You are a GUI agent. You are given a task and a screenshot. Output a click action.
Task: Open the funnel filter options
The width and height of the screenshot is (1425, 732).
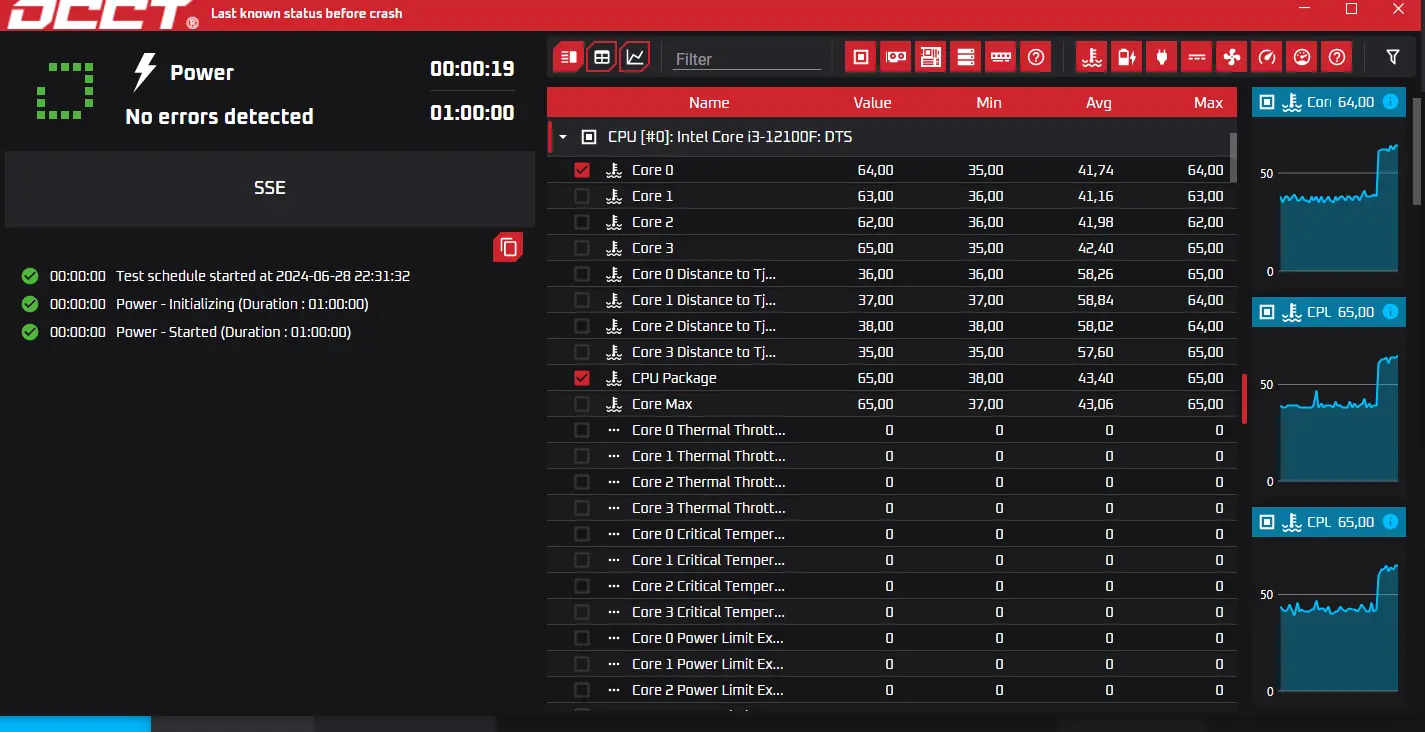click(x=1393, y=57)
